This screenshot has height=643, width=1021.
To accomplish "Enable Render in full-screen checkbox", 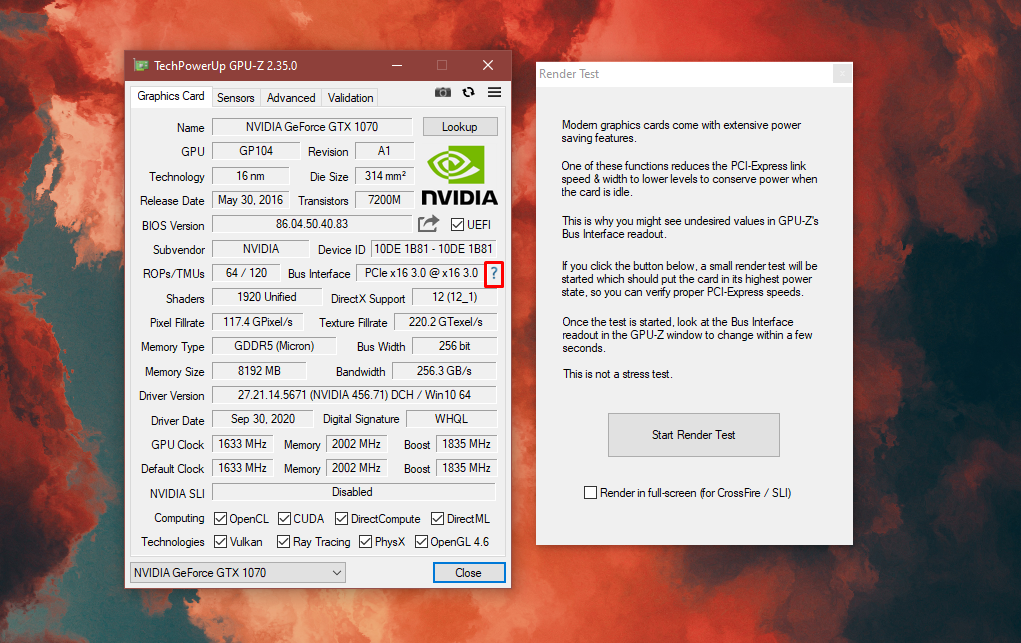I will (590, 493).
